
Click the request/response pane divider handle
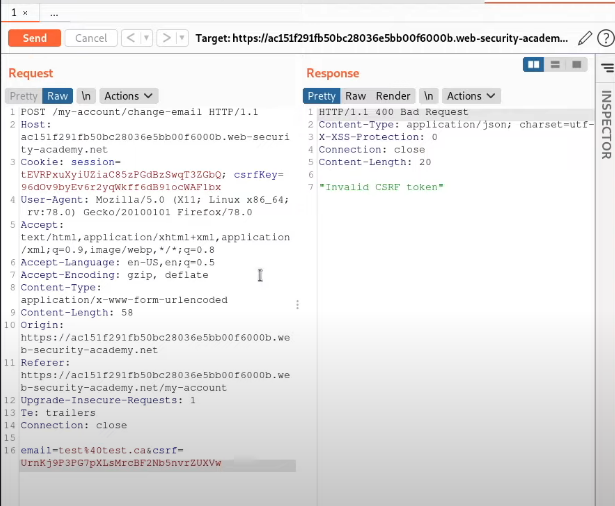[298, 304]
